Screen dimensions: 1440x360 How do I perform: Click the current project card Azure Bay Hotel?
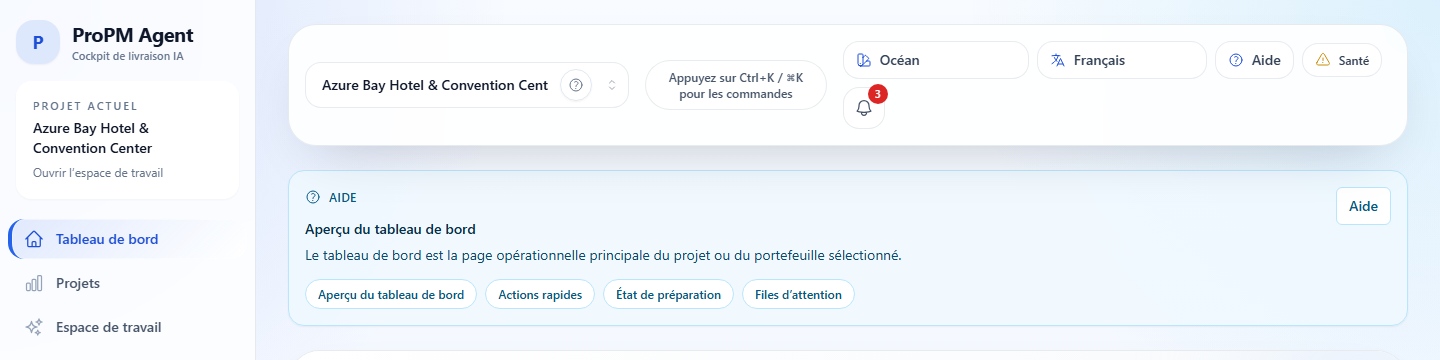coord(127,140)
